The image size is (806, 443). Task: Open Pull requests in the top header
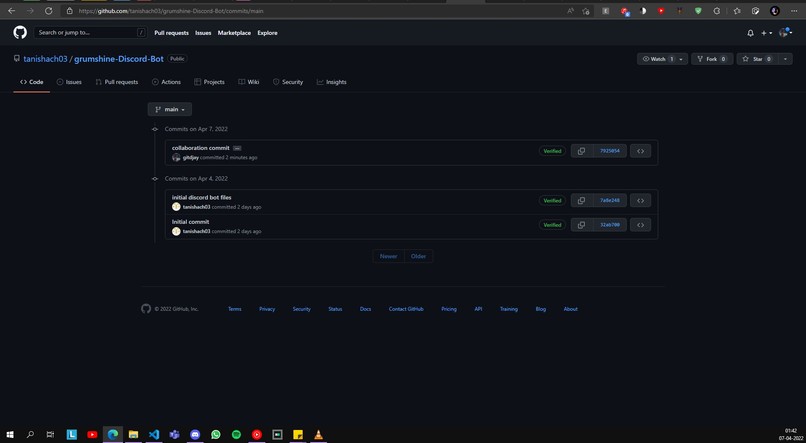point(171,33)
